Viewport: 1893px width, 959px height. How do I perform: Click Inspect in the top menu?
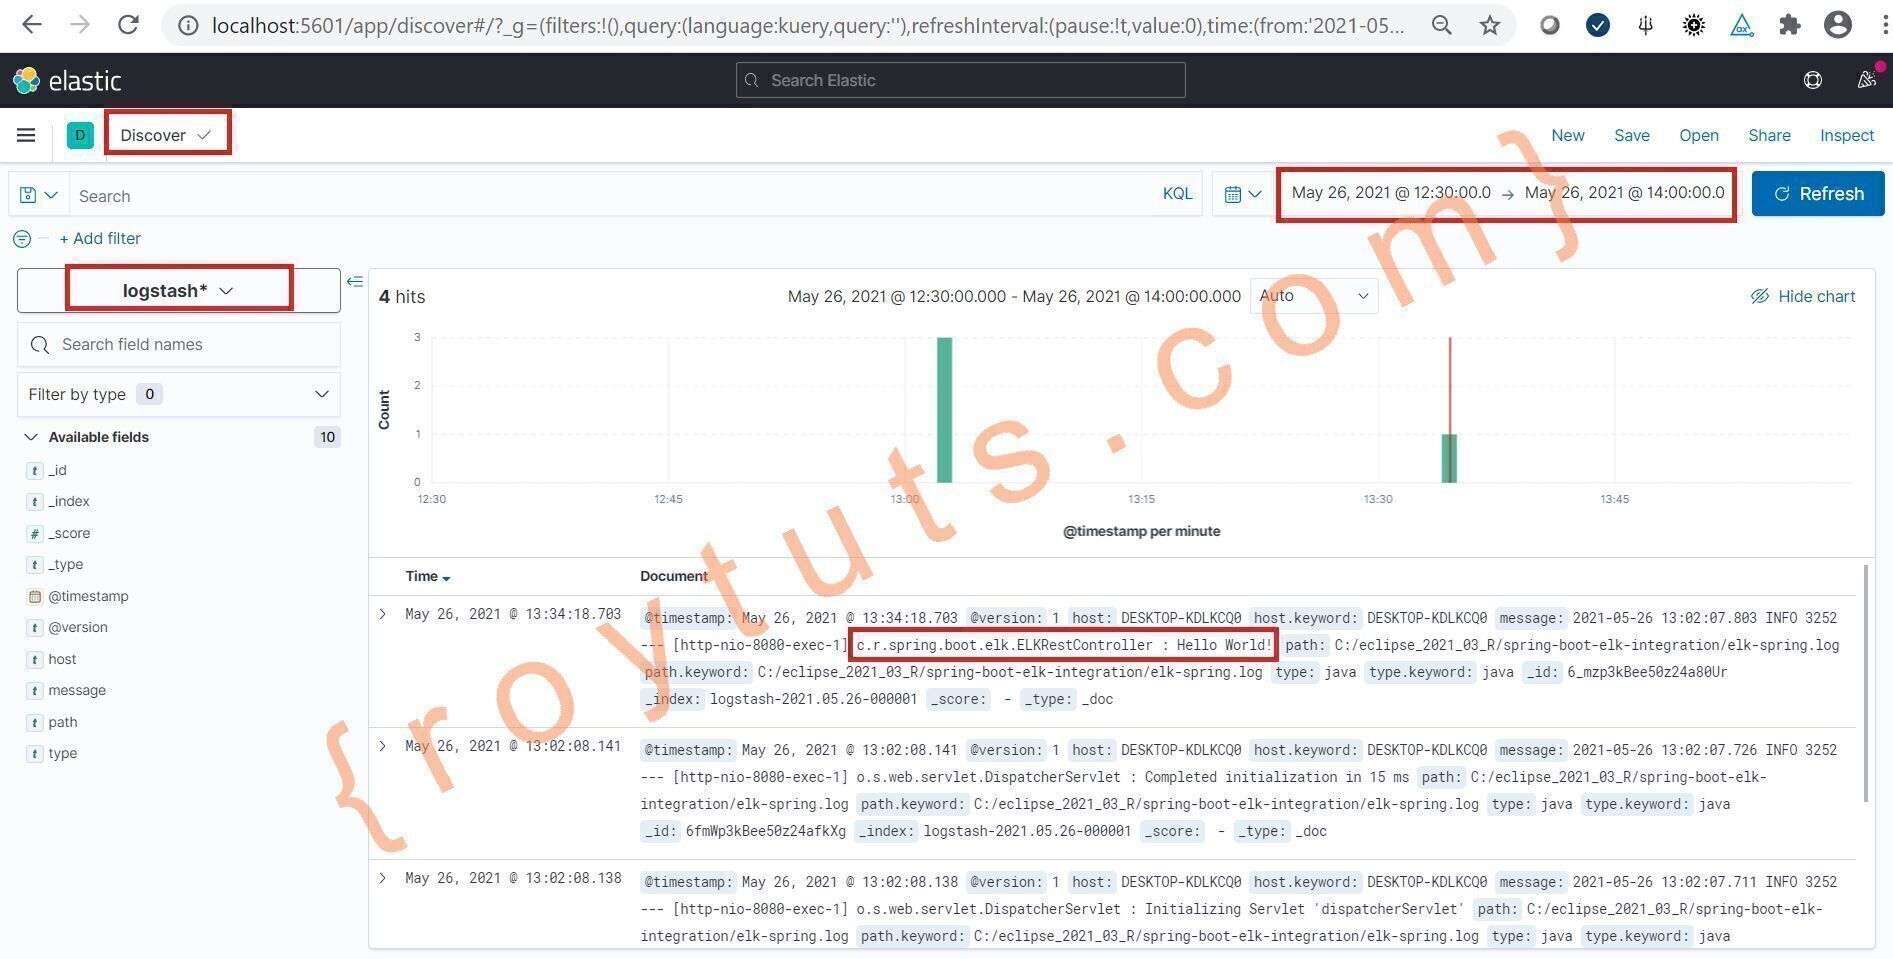[1847, 135]
